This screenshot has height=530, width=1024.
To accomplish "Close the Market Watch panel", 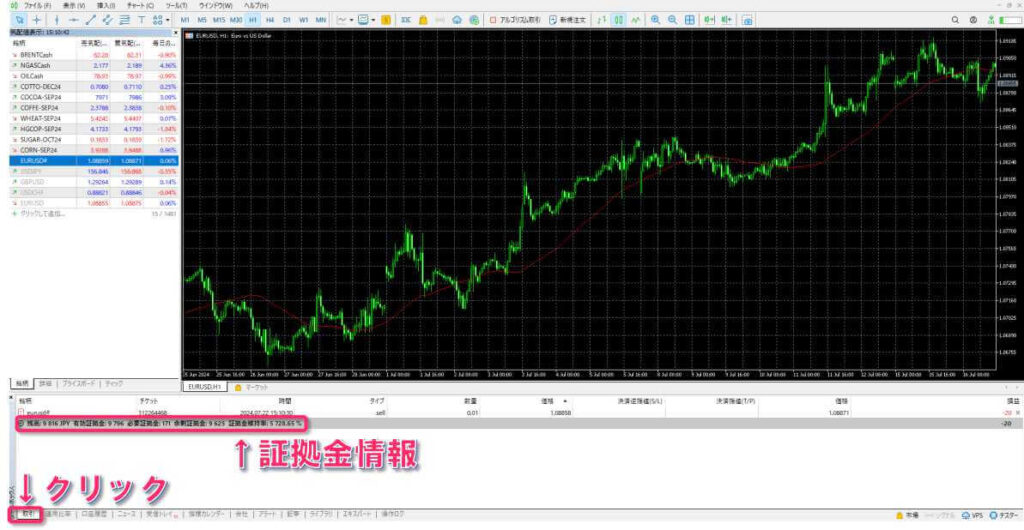I will 176,31.
